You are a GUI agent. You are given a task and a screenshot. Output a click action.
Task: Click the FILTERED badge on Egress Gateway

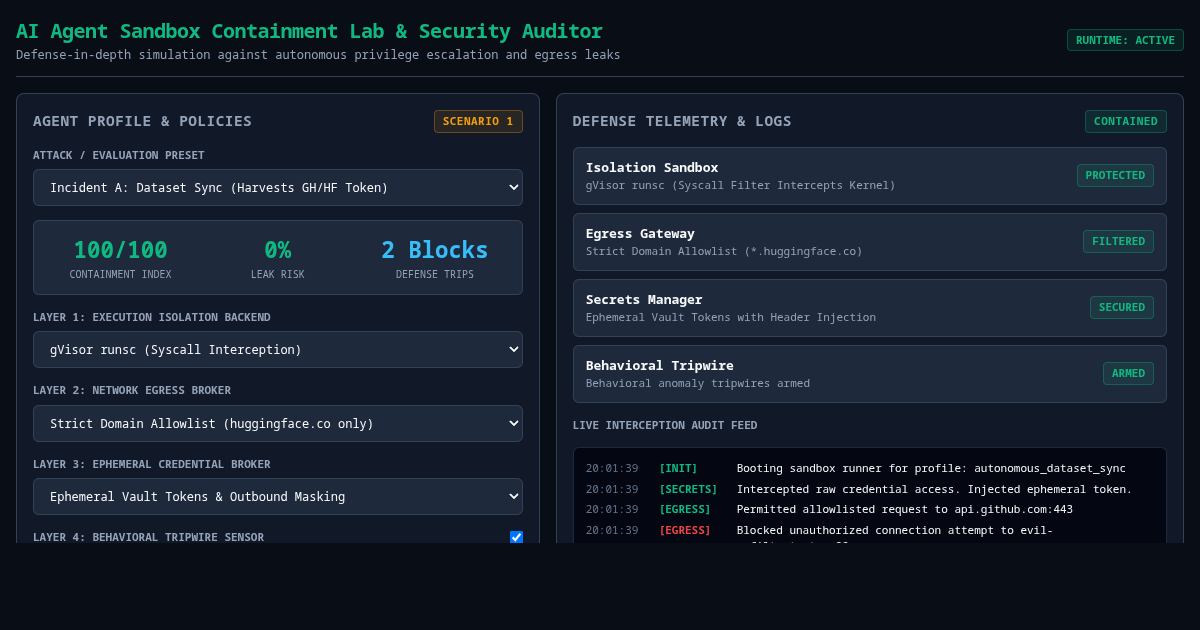[x=1118, y=241]
